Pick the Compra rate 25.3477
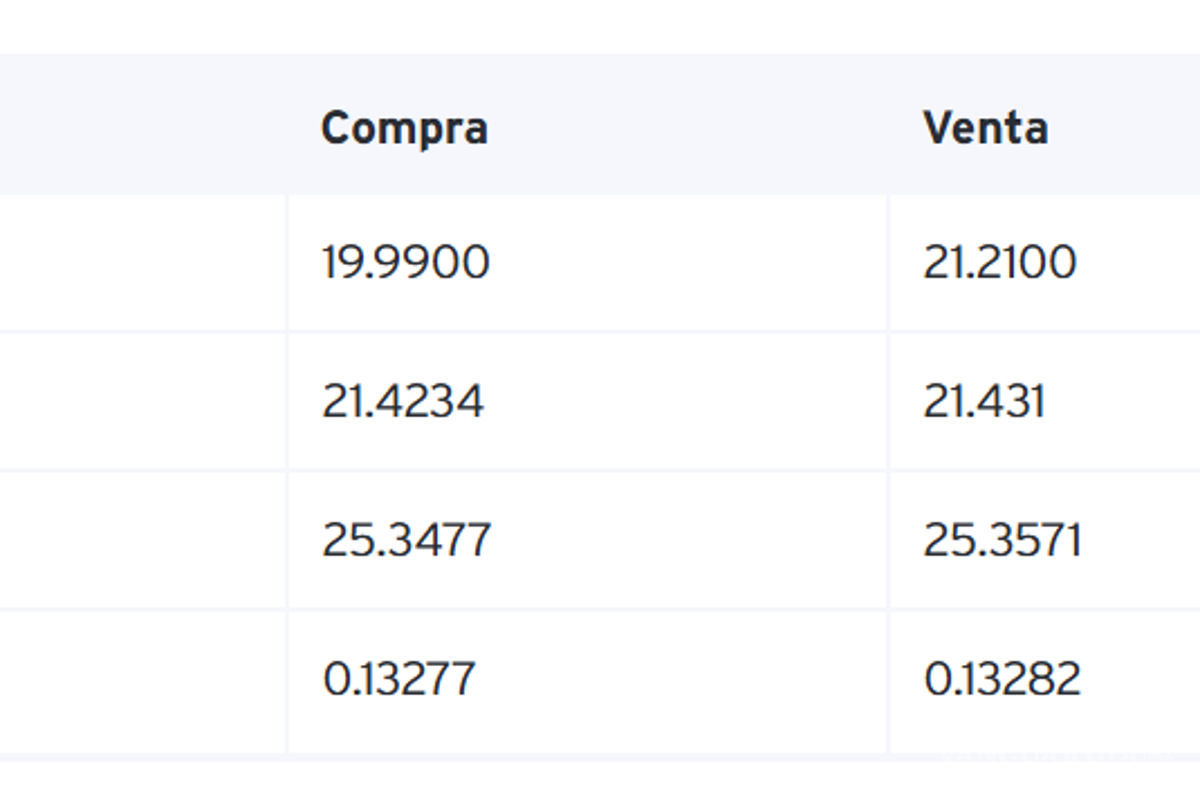This screenshot has height=800, width=1200. pos(406,541)
